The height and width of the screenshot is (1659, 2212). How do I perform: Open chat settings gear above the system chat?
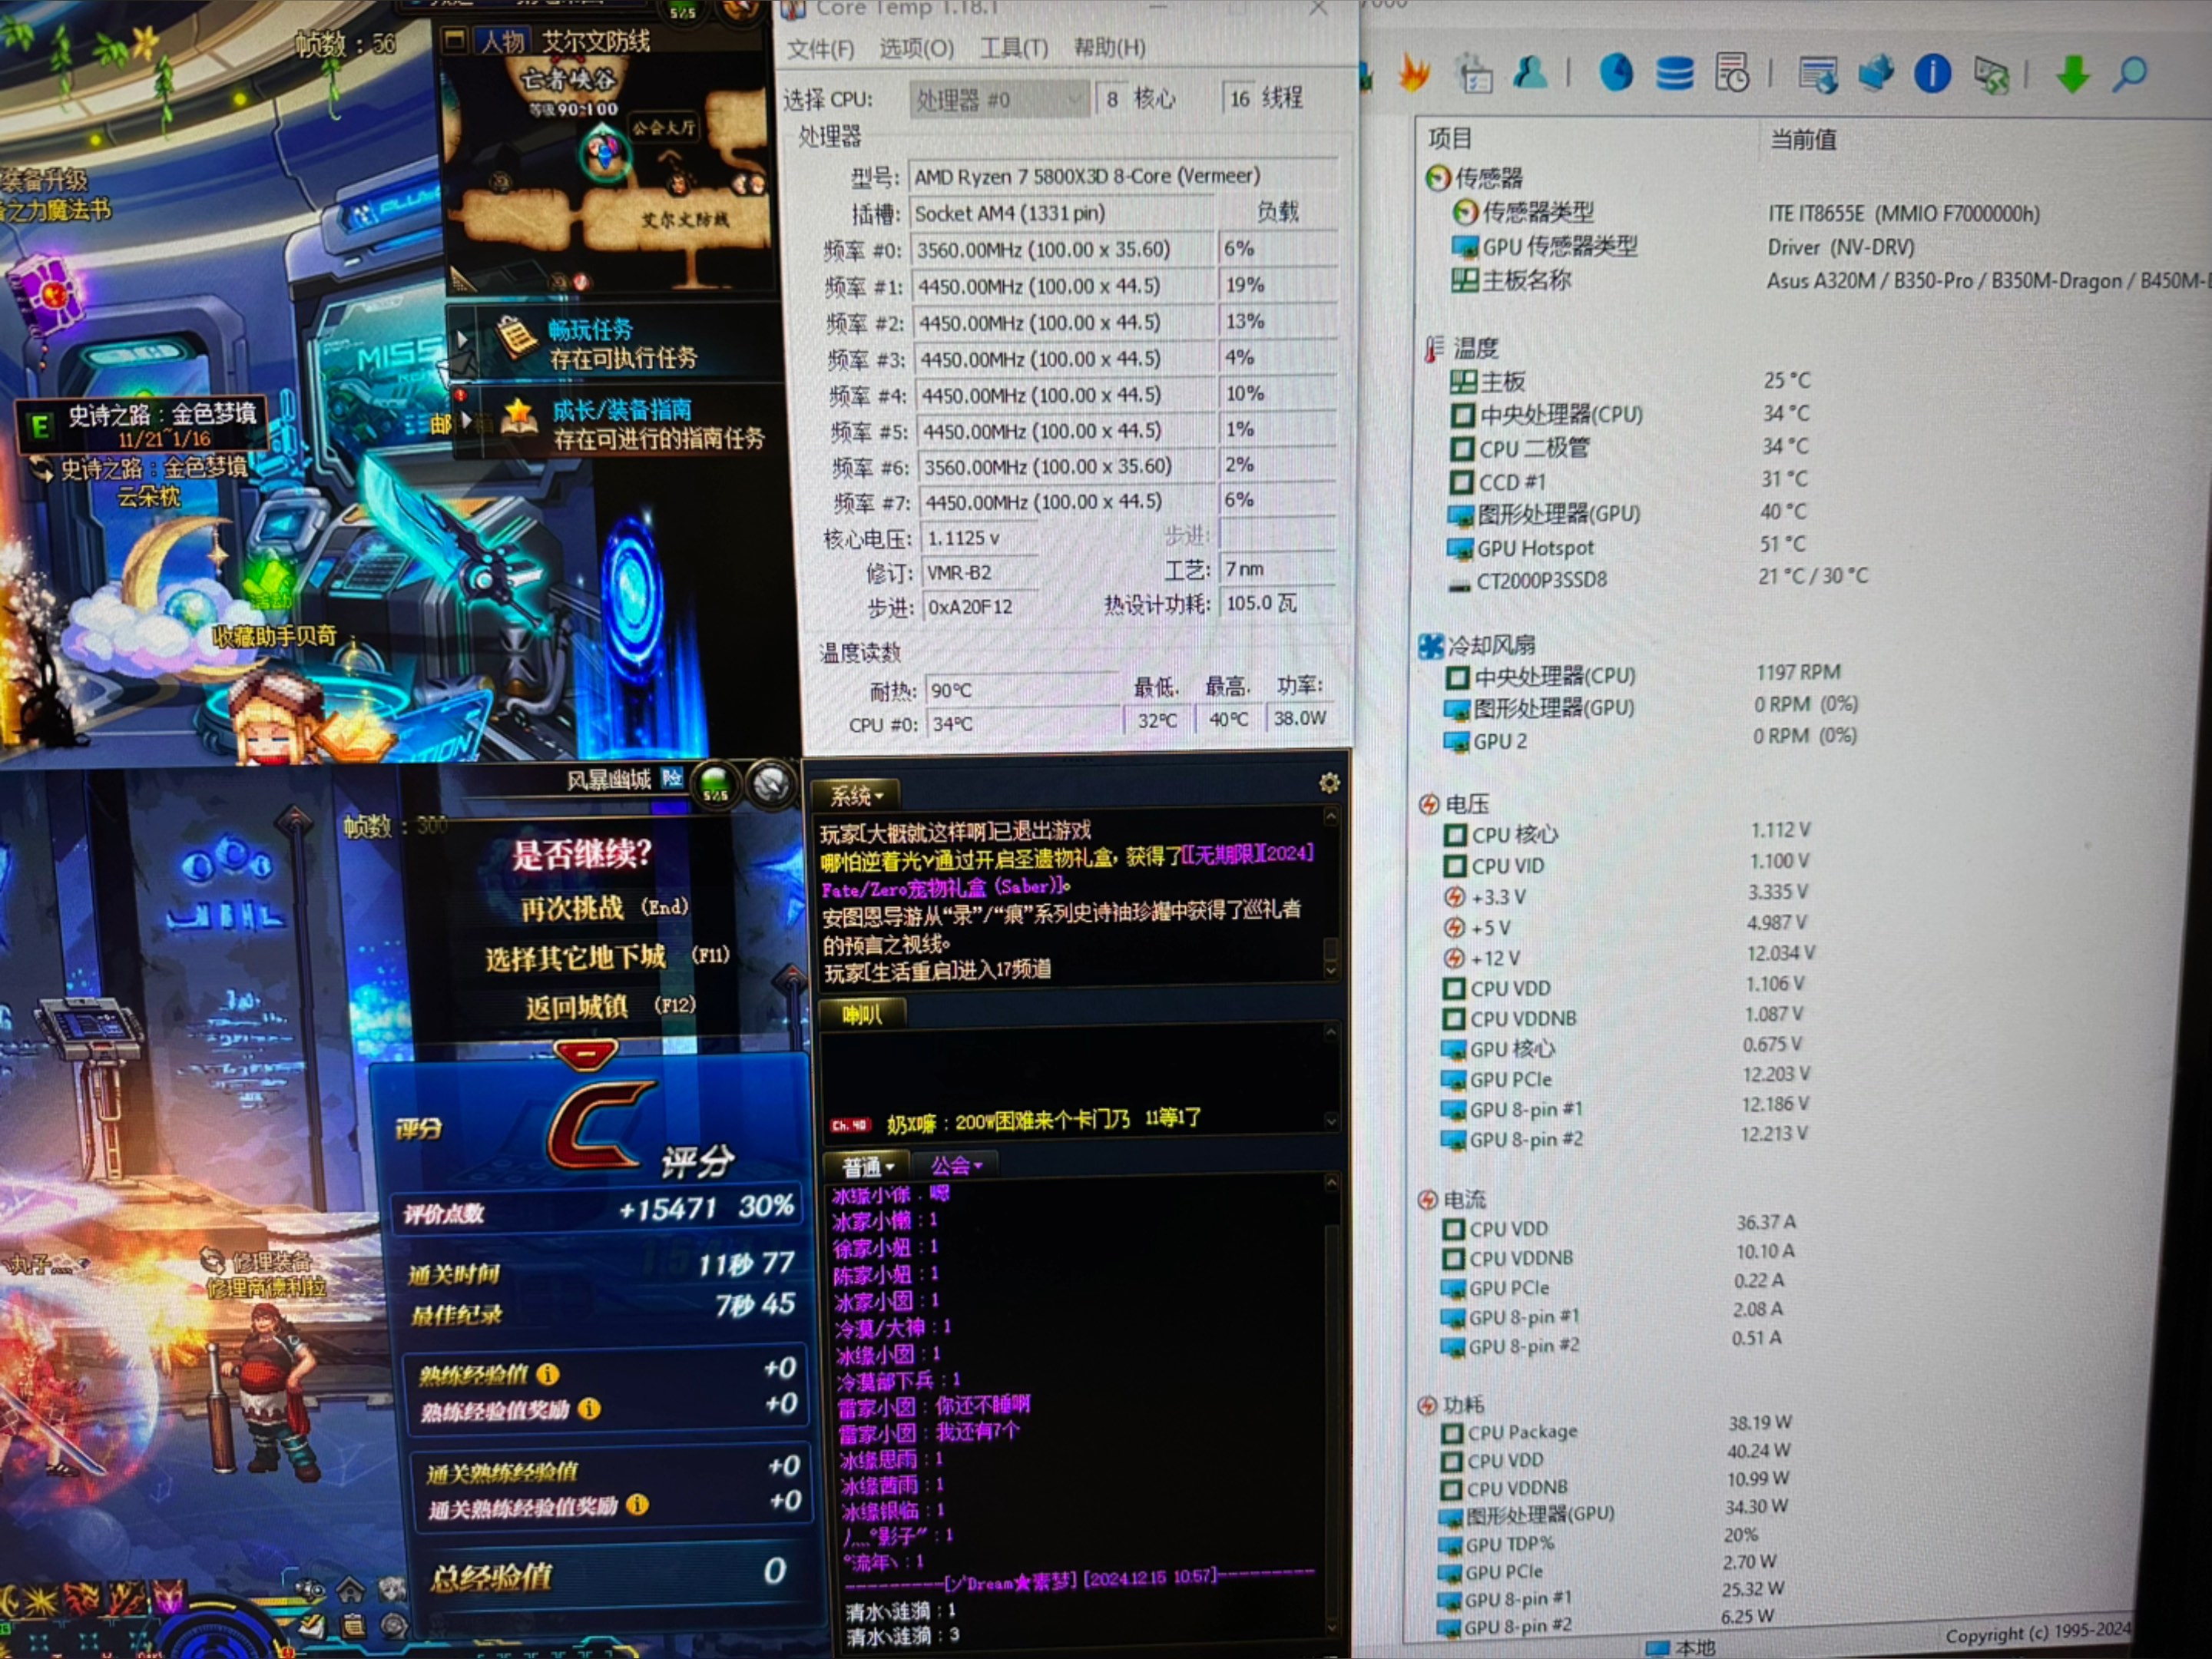(x=1329, y=783)
